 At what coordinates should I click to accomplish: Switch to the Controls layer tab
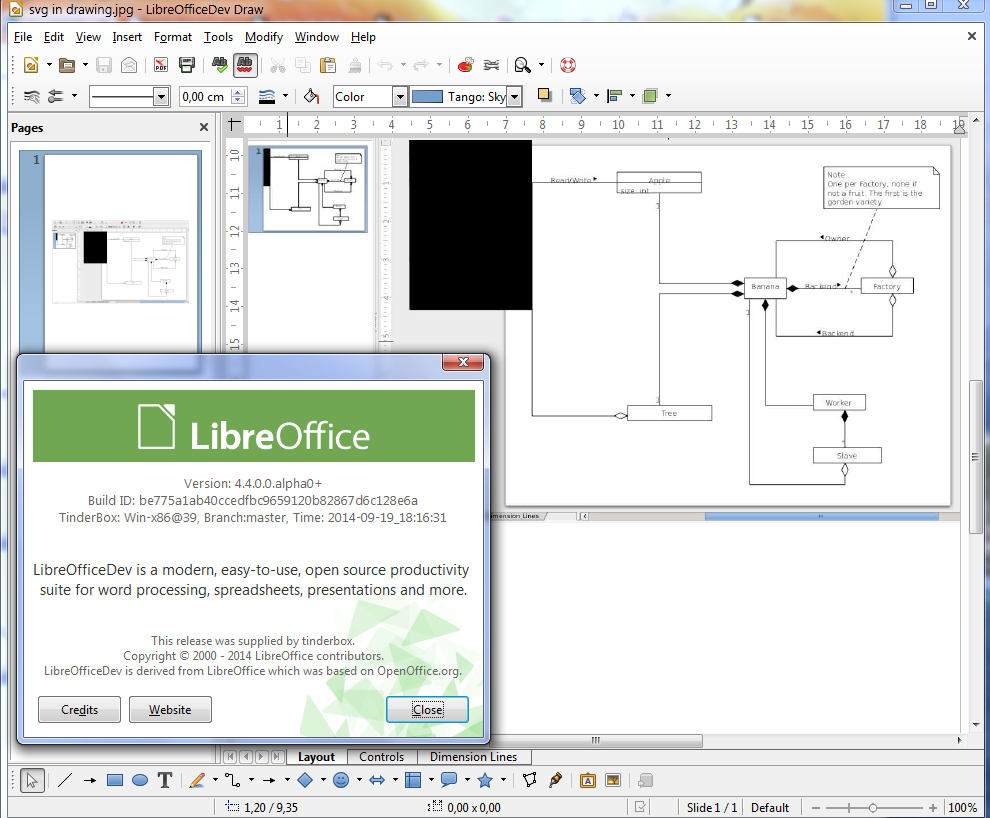[x=381, y=757]
